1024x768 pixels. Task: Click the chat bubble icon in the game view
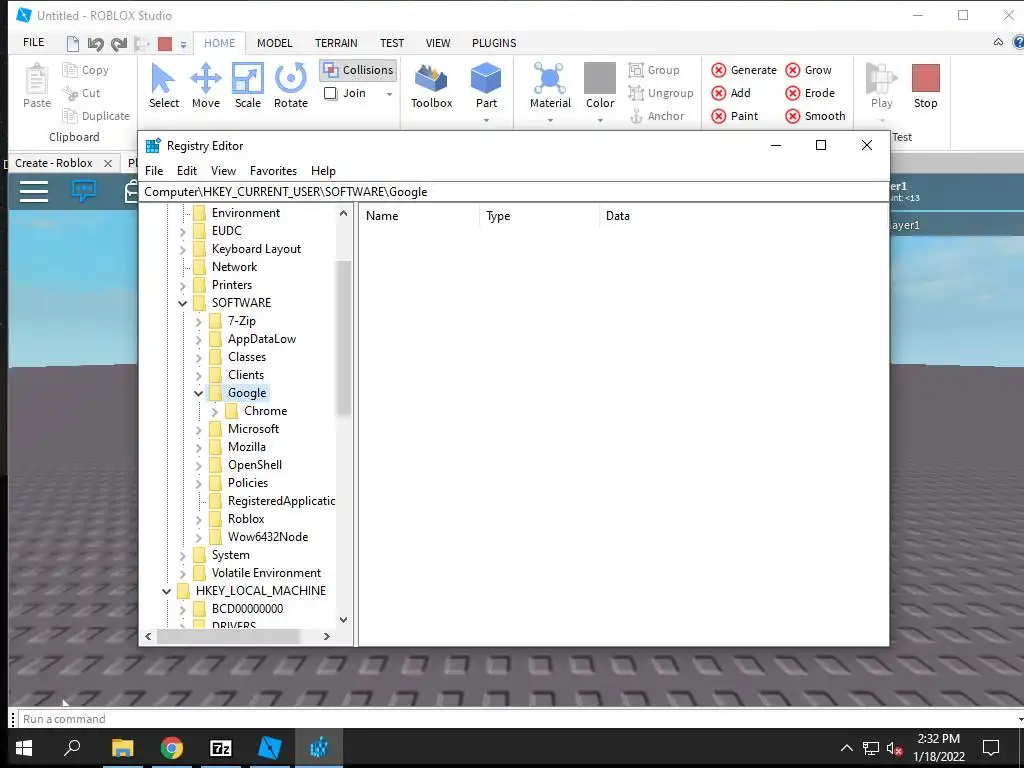(x=84, y=191)
